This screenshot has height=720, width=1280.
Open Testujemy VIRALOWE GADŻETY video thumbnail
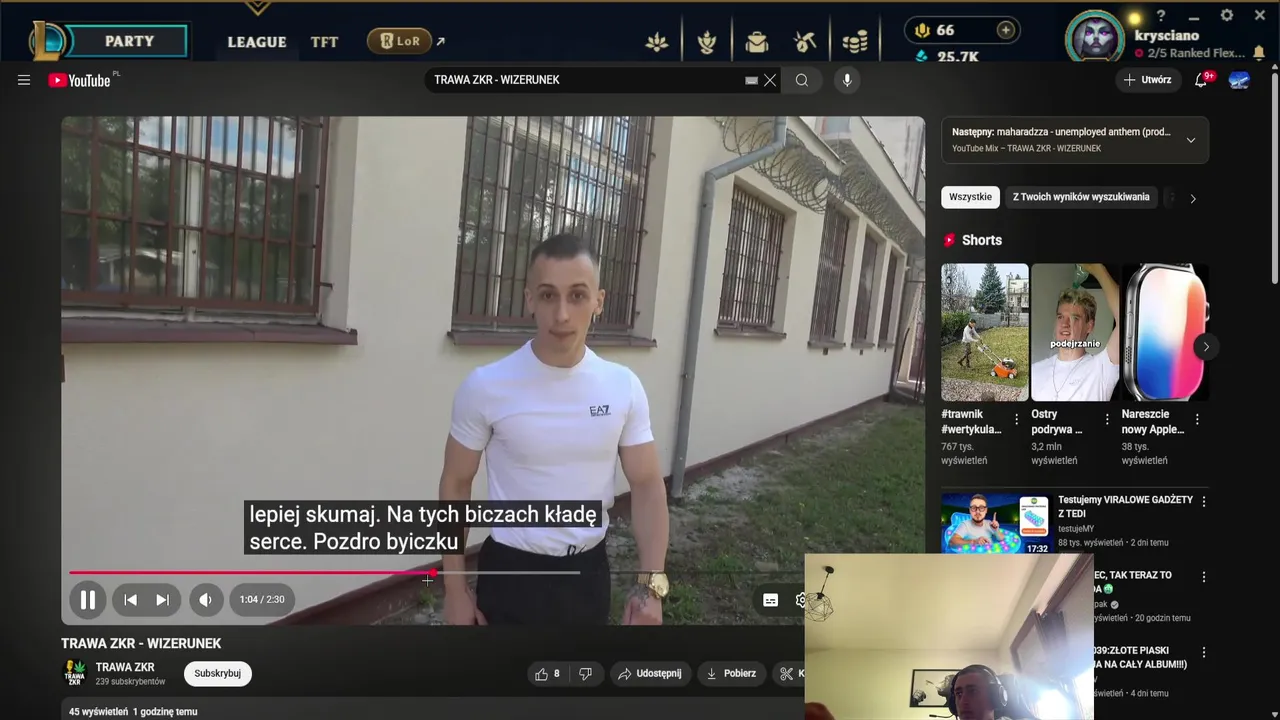click(995, 523)
